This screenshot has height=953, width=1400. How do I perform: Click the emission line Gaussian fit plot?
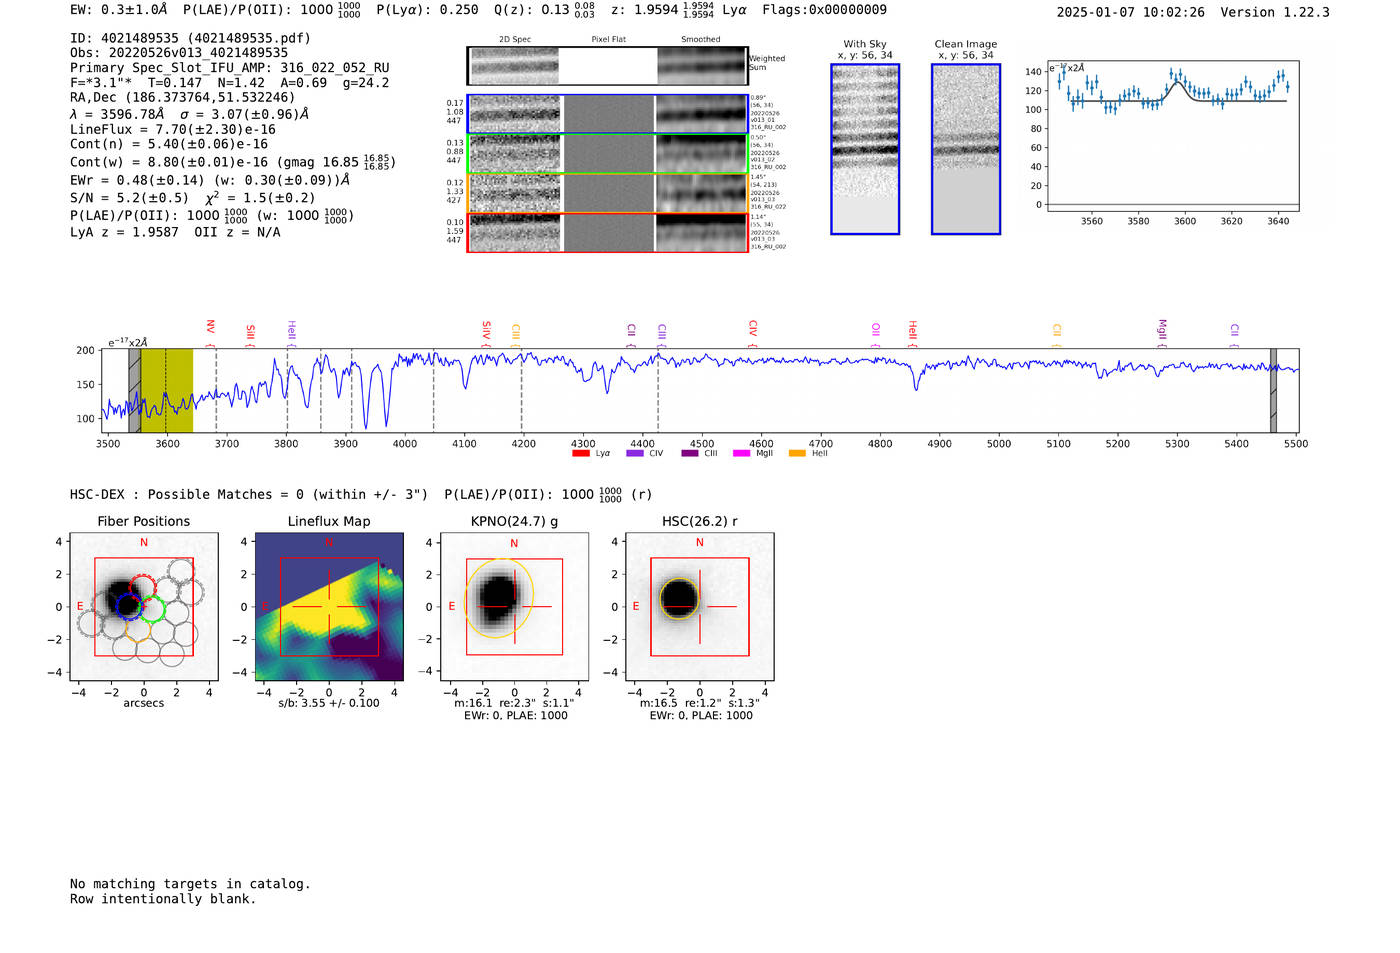coord(1172,137)
